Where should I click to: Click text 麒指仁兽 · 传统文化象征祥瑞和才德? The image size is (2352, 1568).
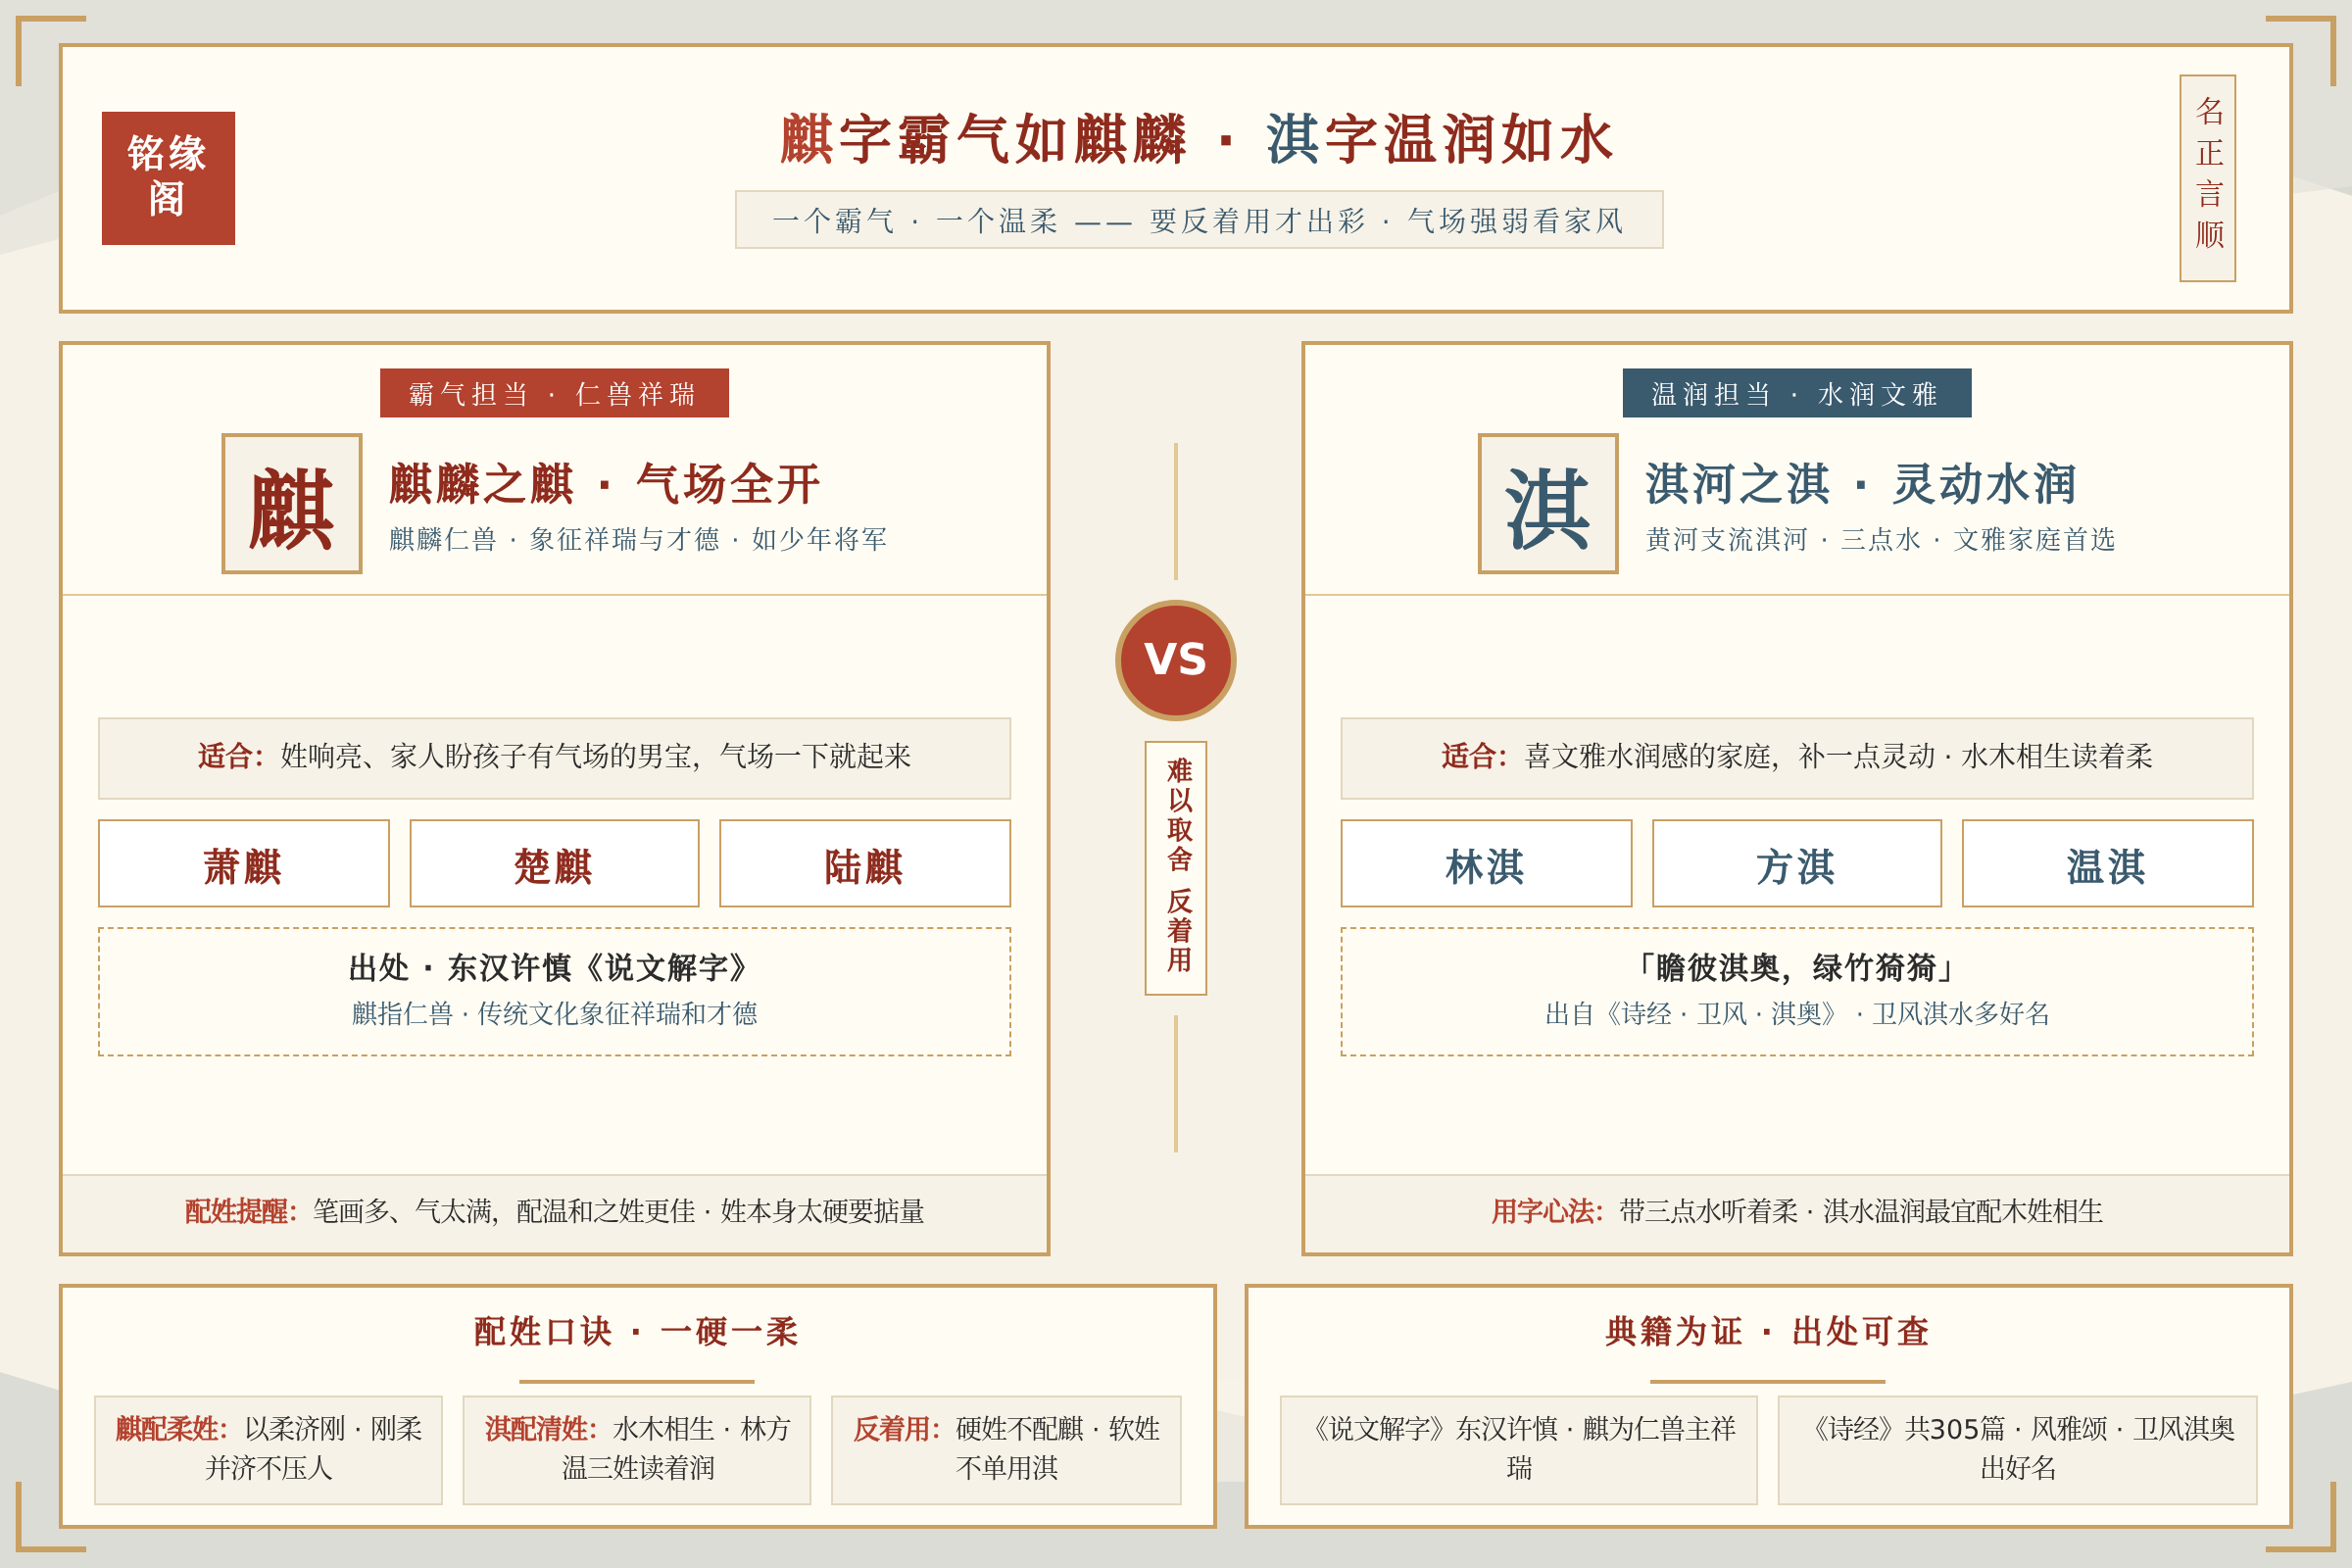pyautogui.click(x=554, y=1014)
